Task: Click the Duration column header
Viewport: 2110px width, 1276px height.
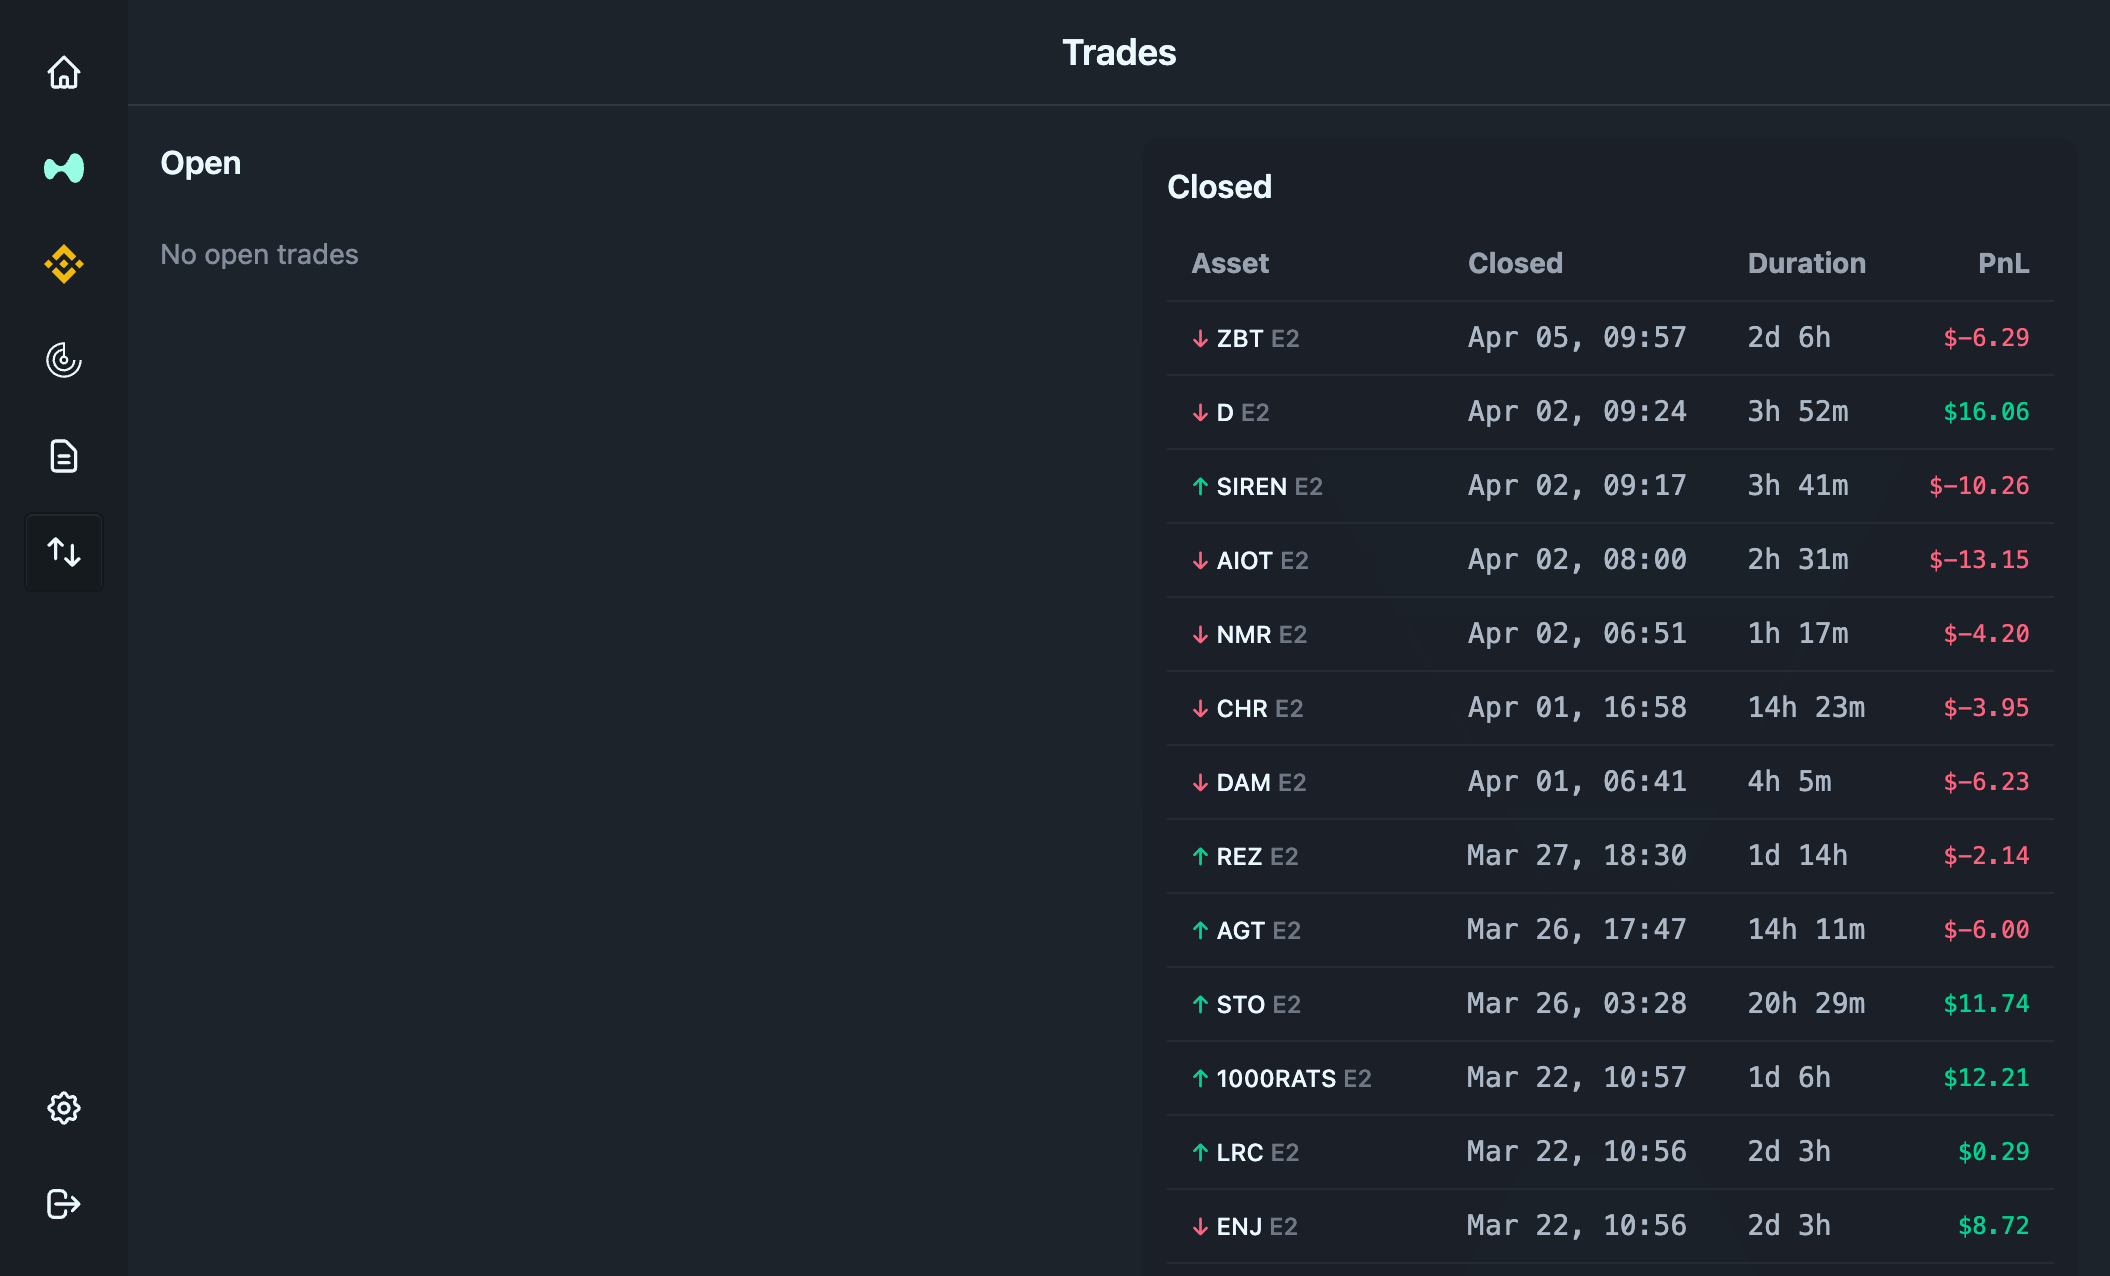Action: point(1807,263)
